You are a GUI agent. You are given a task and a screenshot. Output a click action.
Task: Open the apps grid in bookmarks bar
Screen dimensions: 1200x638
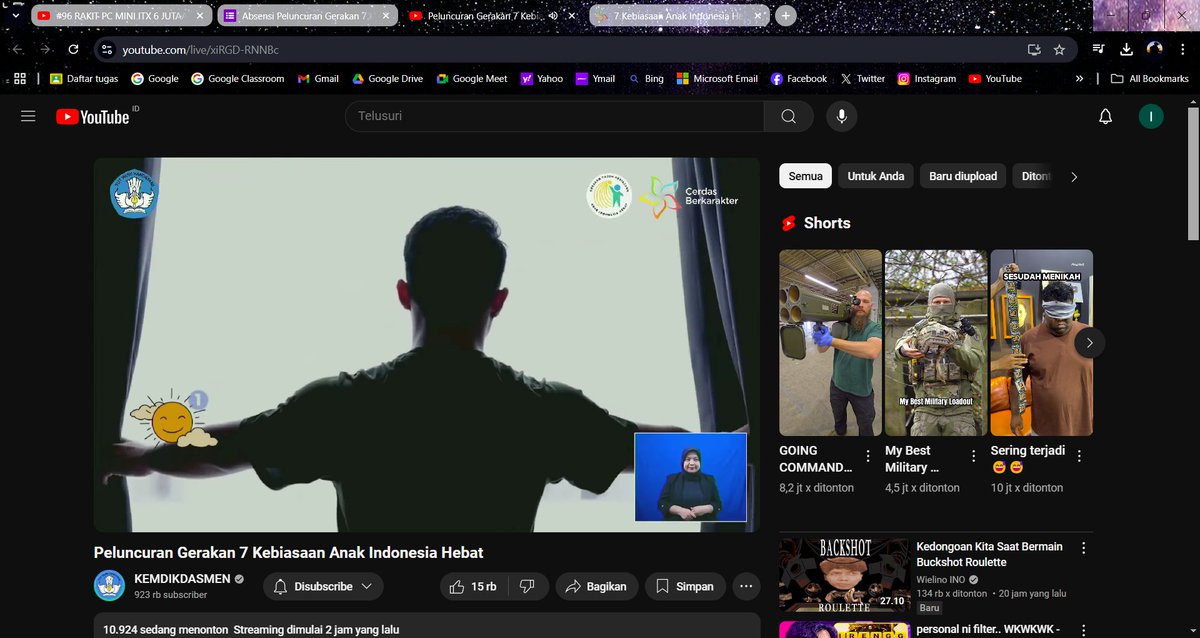click(20, 78)
